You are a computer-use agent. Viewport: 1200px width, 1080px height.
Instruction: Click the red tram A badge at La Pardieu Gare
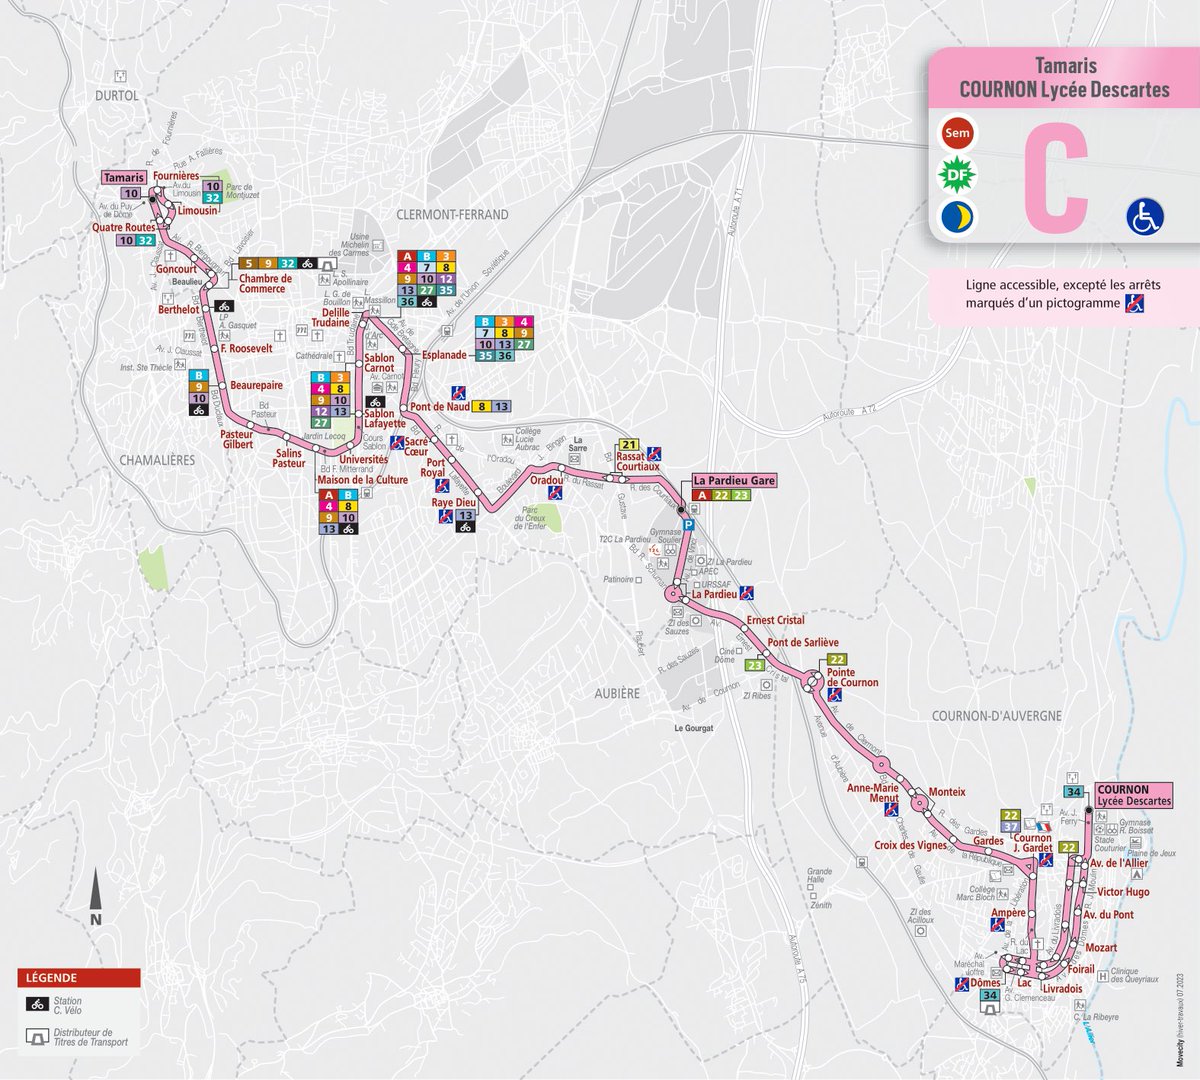coord(701,495)
